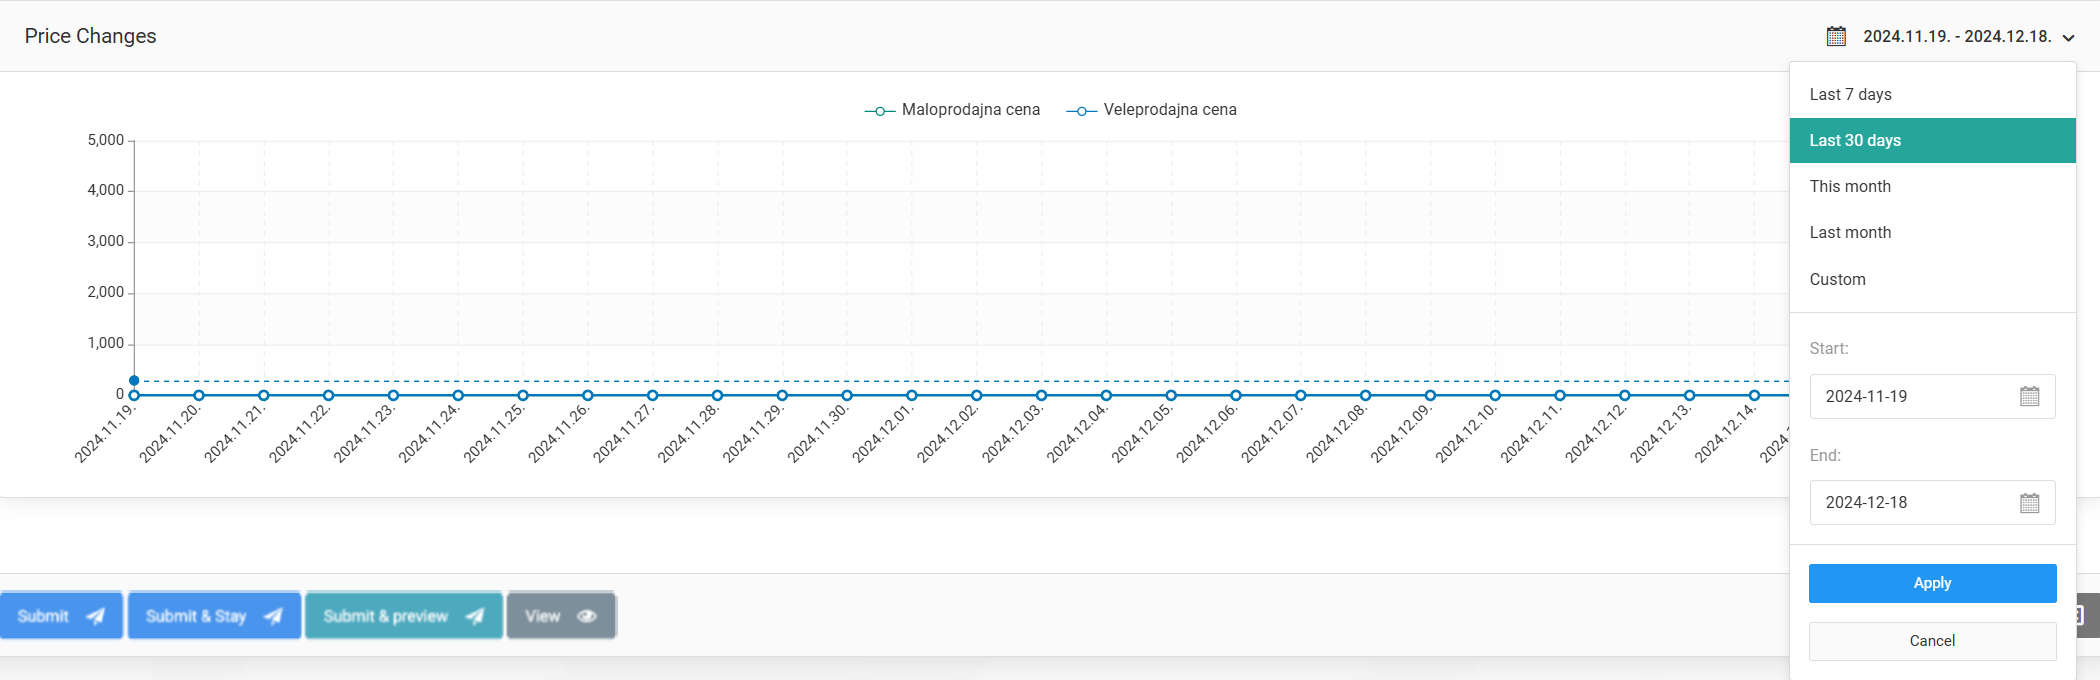Collapse the date range dropdown chevron
The width and height of the screenshot is (2100, 680).
2069,38
